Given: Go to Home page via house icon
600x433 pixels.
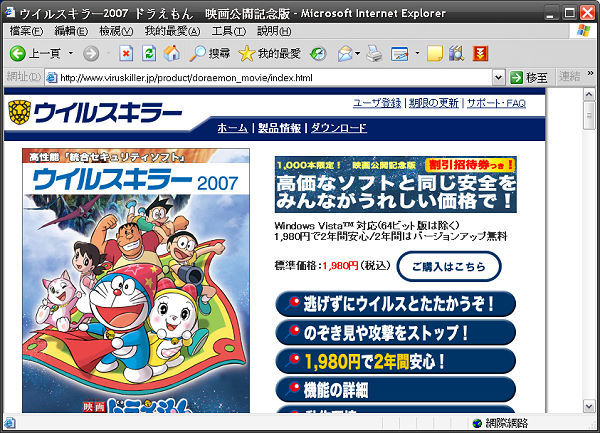Looking at the screenshot, I should [171, 53].
